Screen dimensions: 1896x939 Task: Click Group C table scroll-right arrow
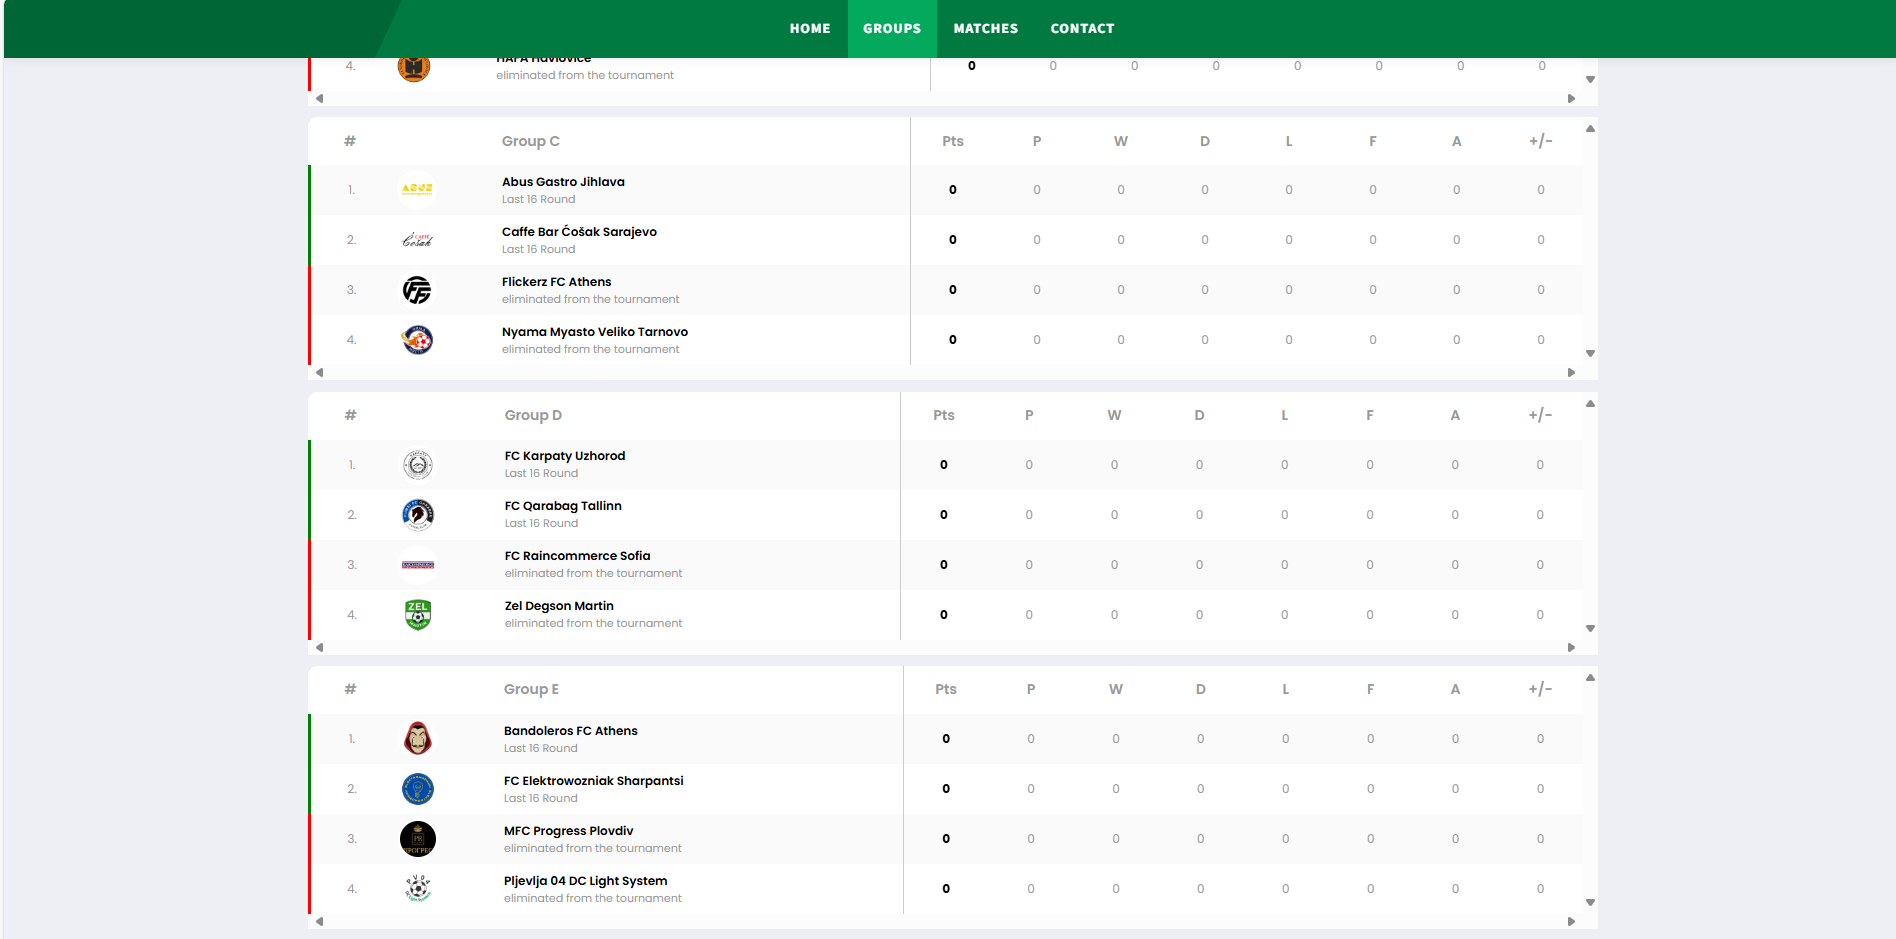click(x=1571, y=372)
